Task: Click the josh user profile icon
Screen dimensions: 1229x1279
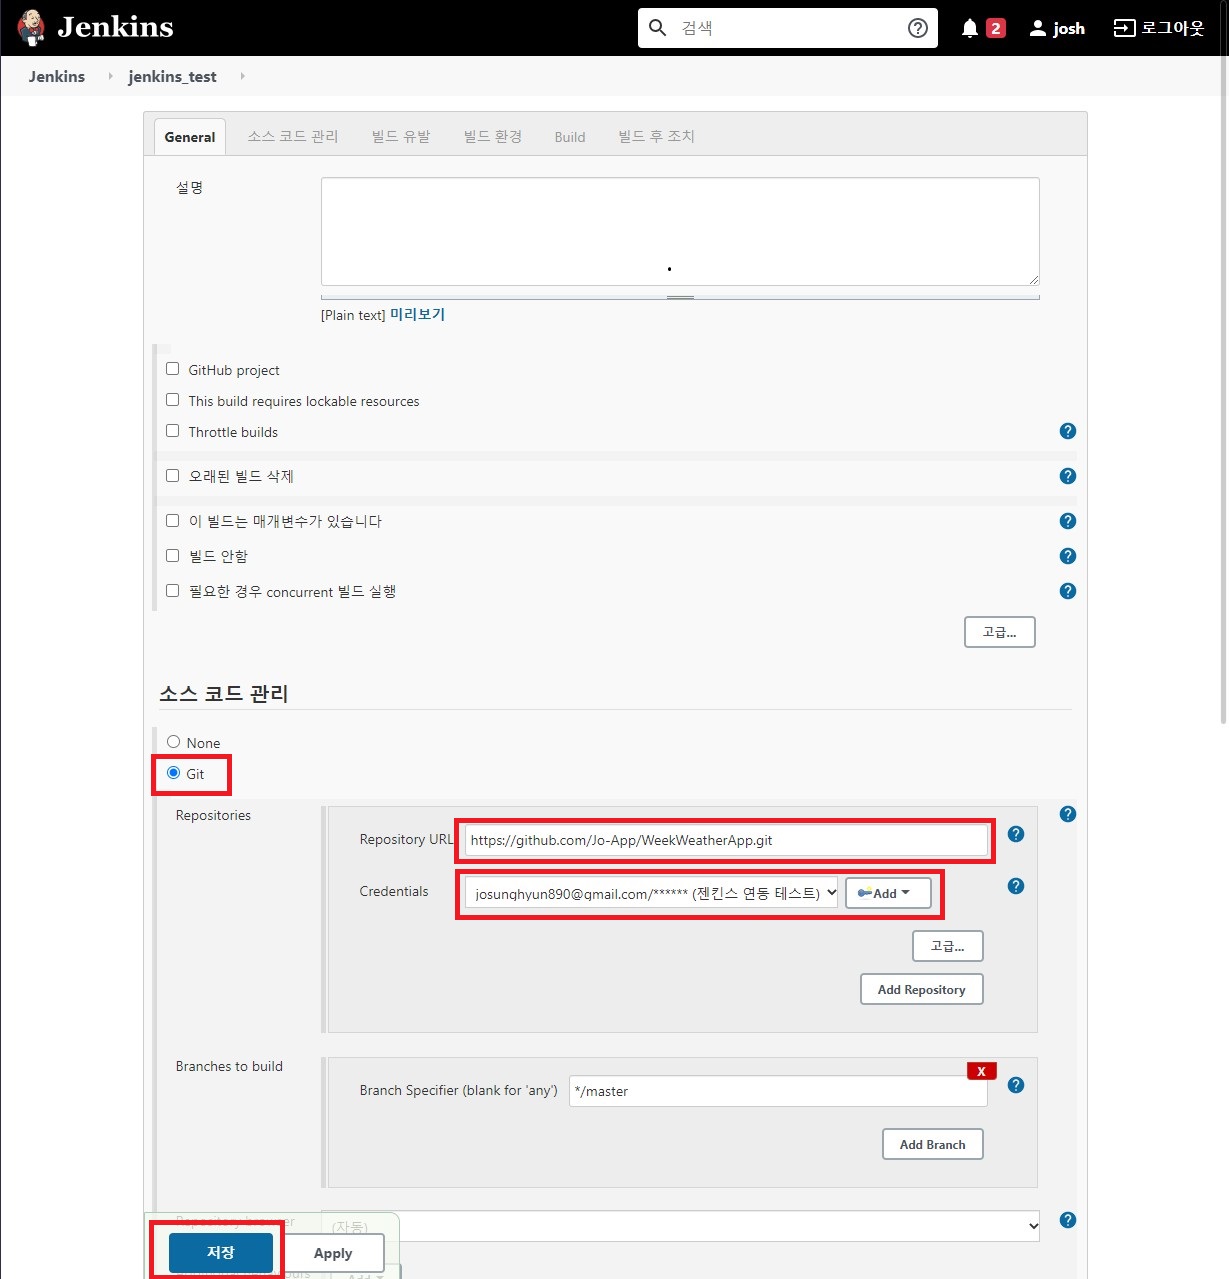Action: pos(1038,28)
